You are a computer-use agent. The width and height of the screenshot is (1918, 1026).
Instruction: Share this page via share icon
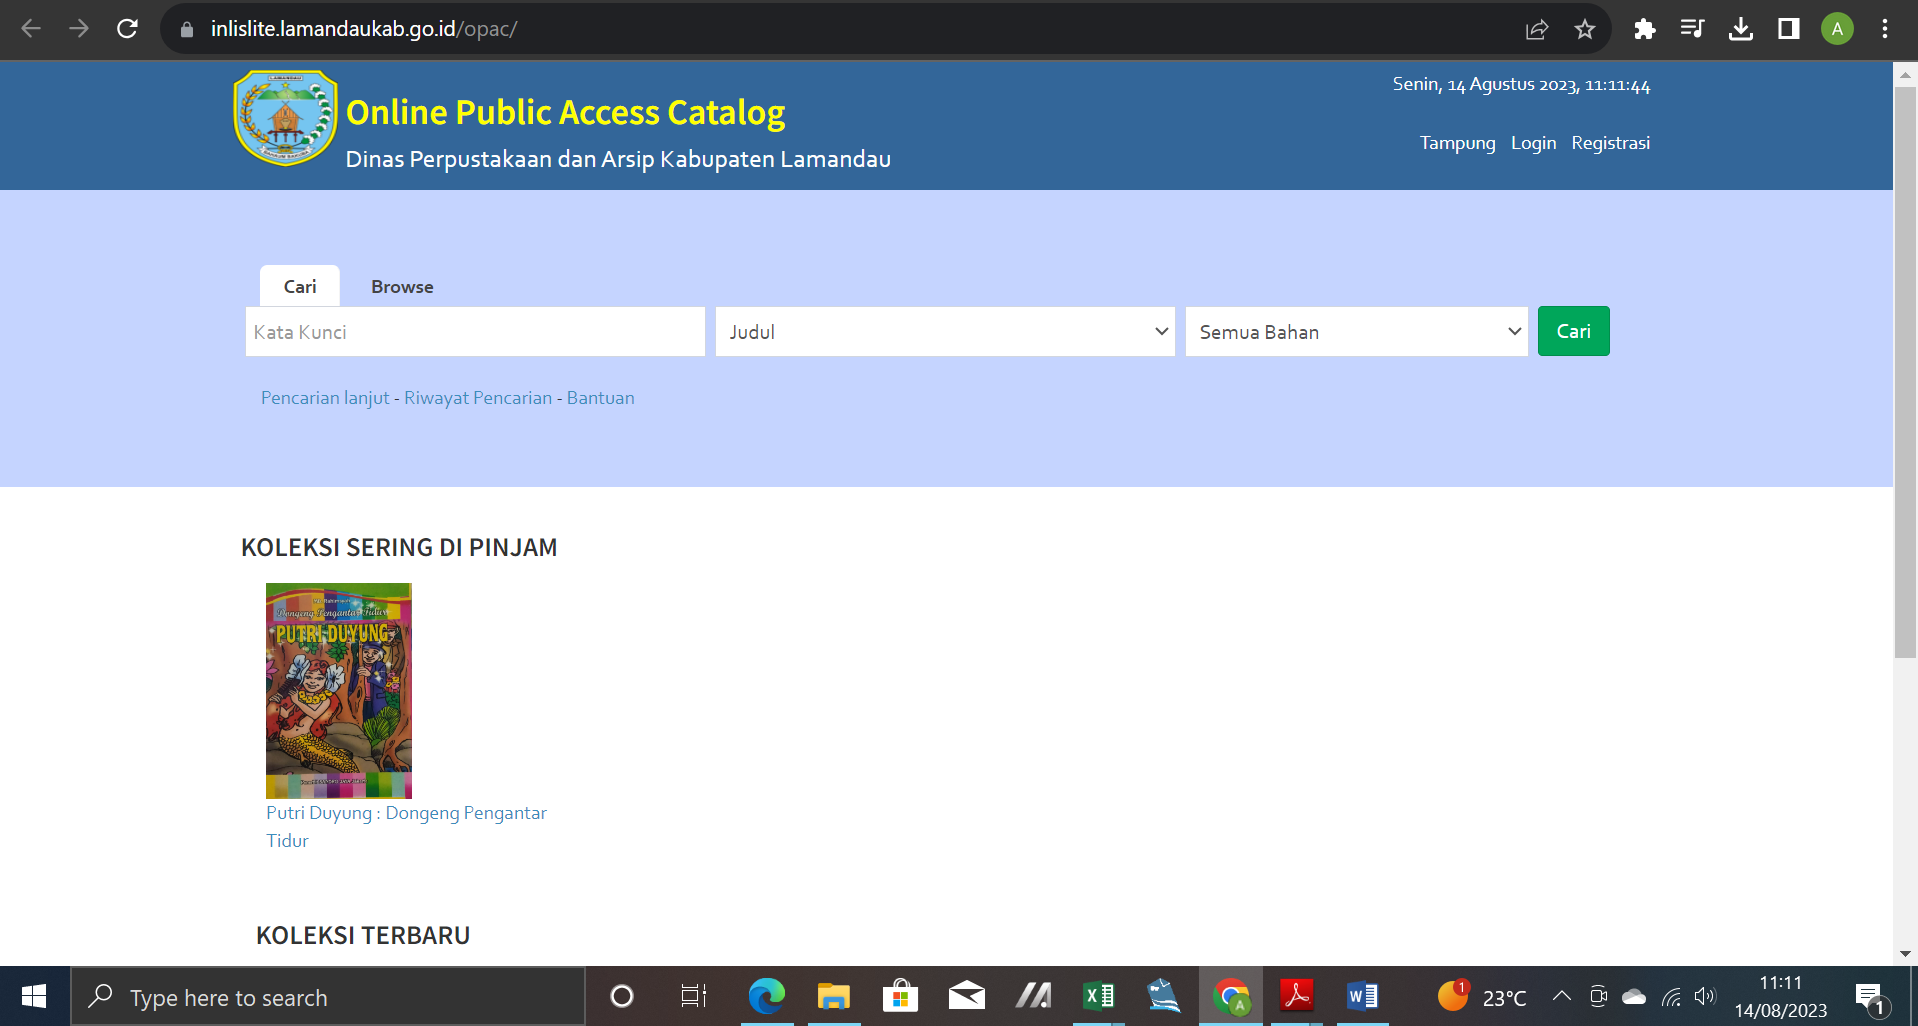pos(1537,29)
